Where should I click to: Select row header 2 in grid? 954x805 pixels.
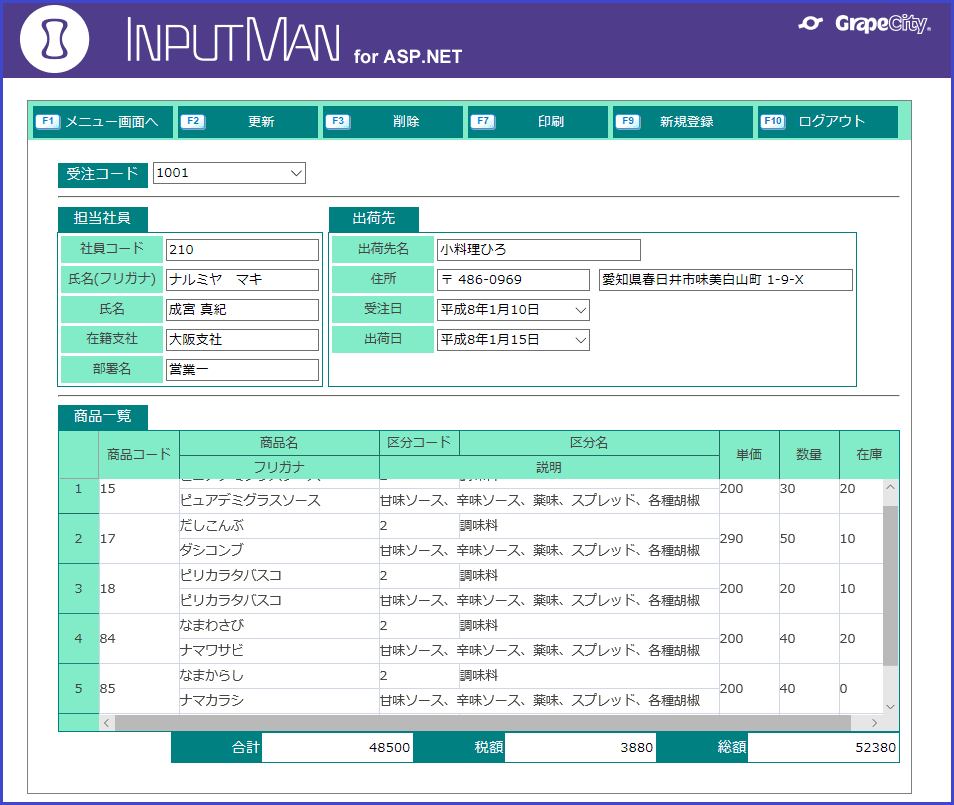tap(78, 538)
